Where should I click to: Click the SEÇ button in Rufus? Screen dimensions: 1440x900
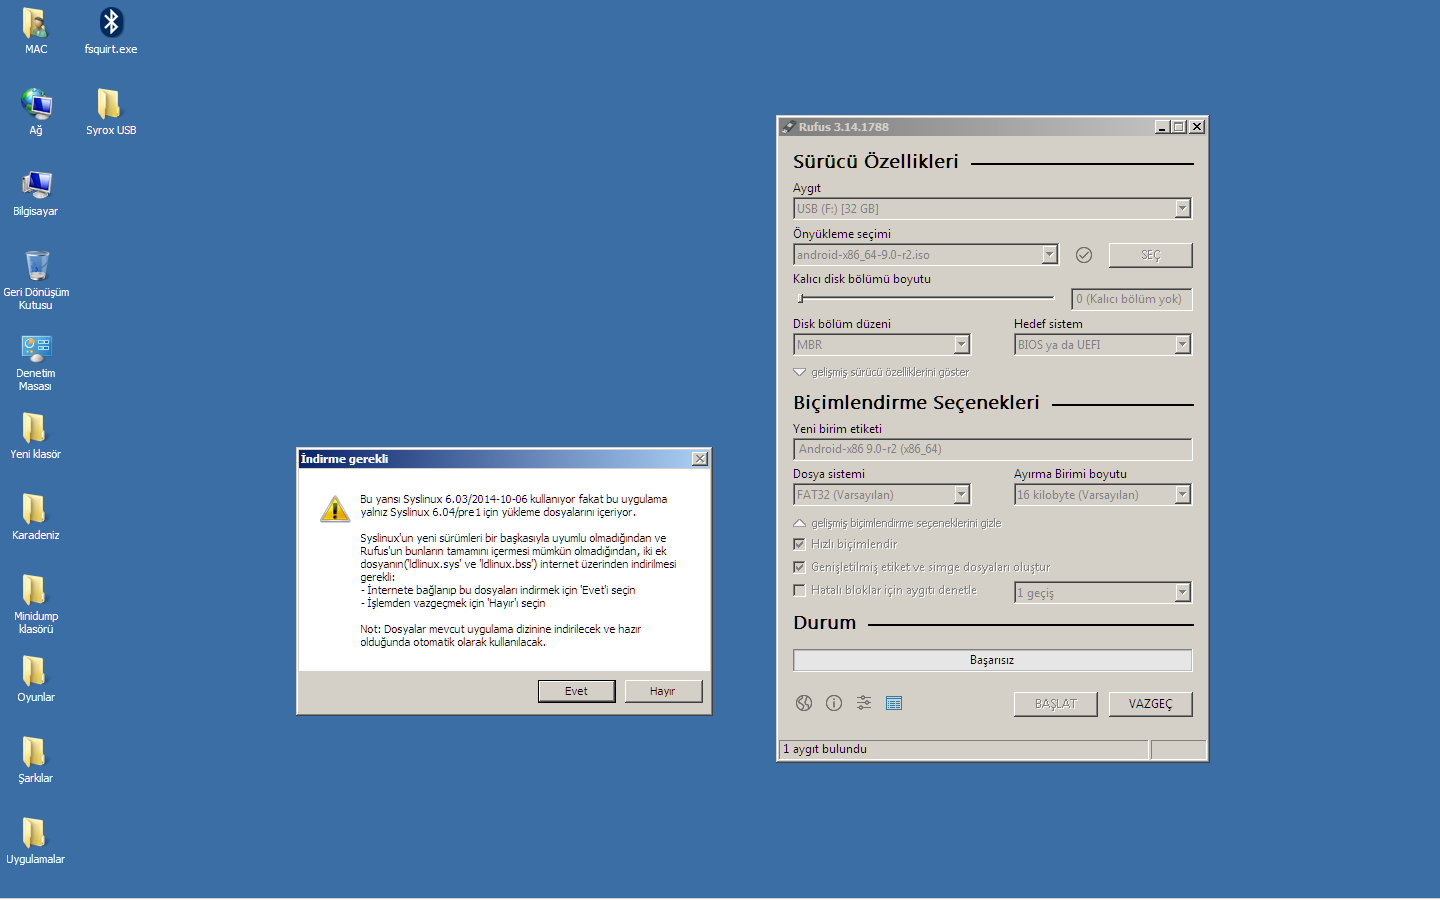[1150, 255]
